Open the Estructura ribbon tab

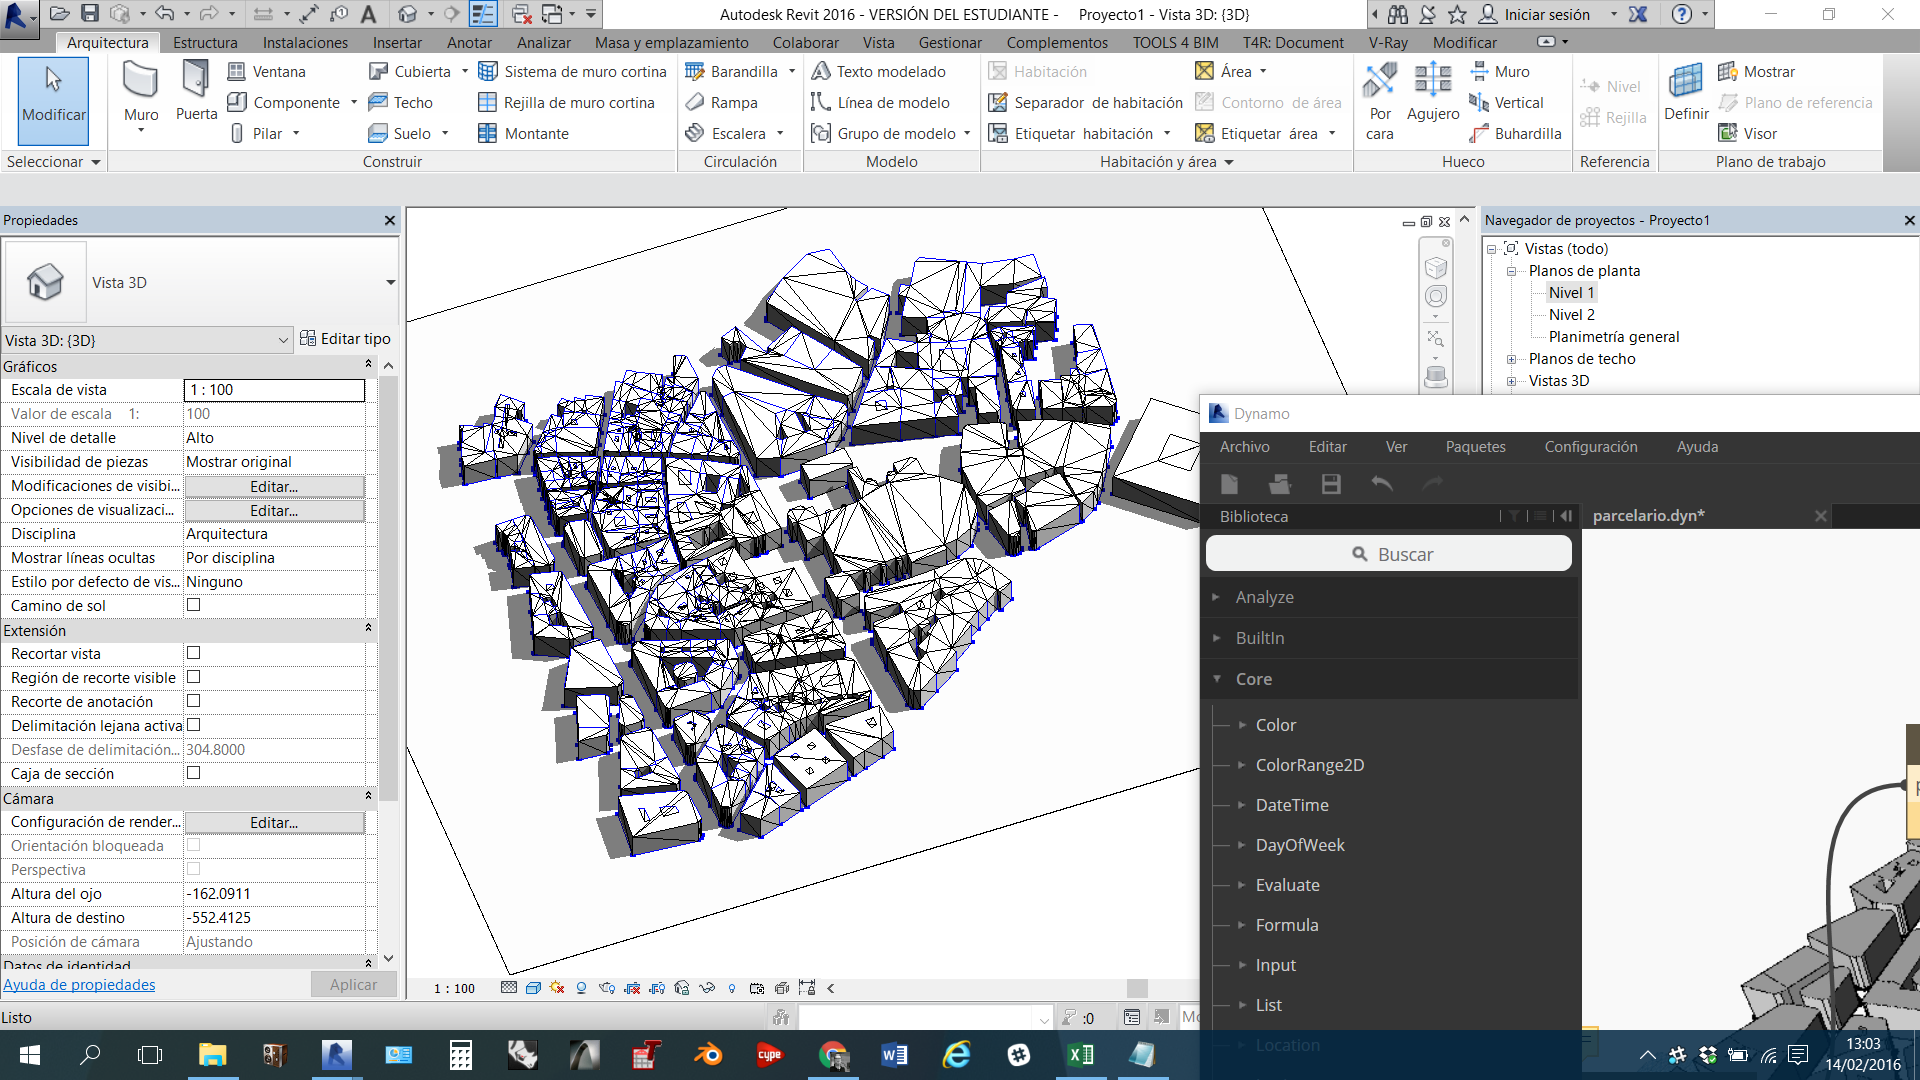(x=205, y=42)
